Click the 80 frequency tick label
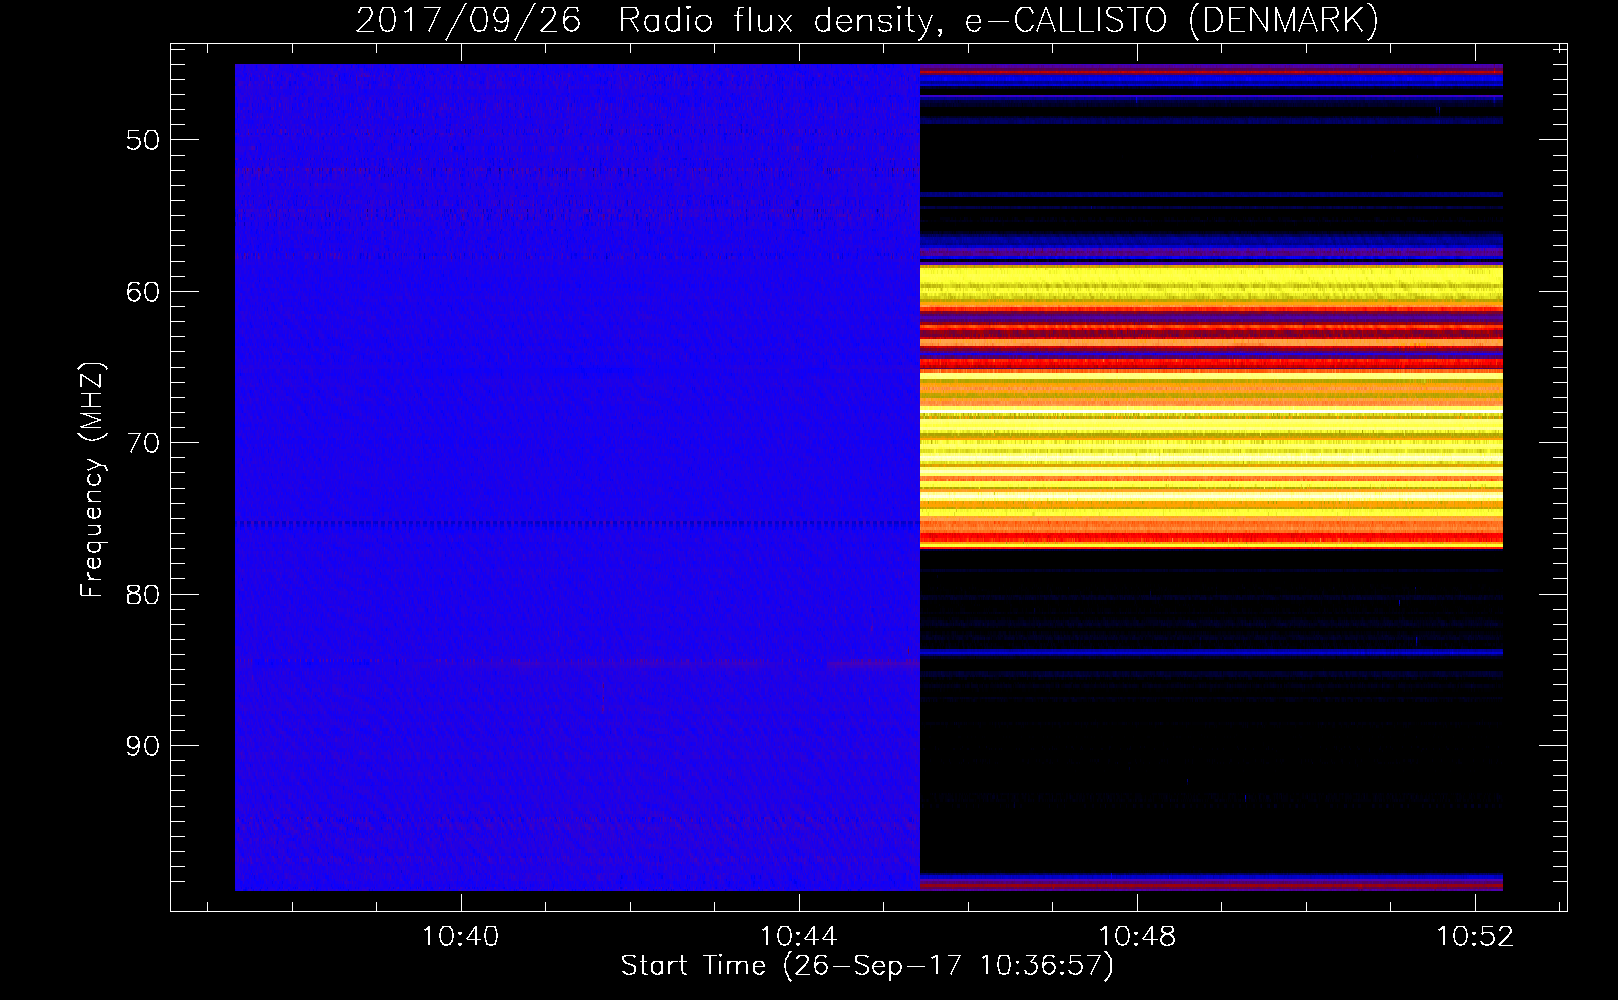This screenshot has height=1000, width=1618. point(143,595)
